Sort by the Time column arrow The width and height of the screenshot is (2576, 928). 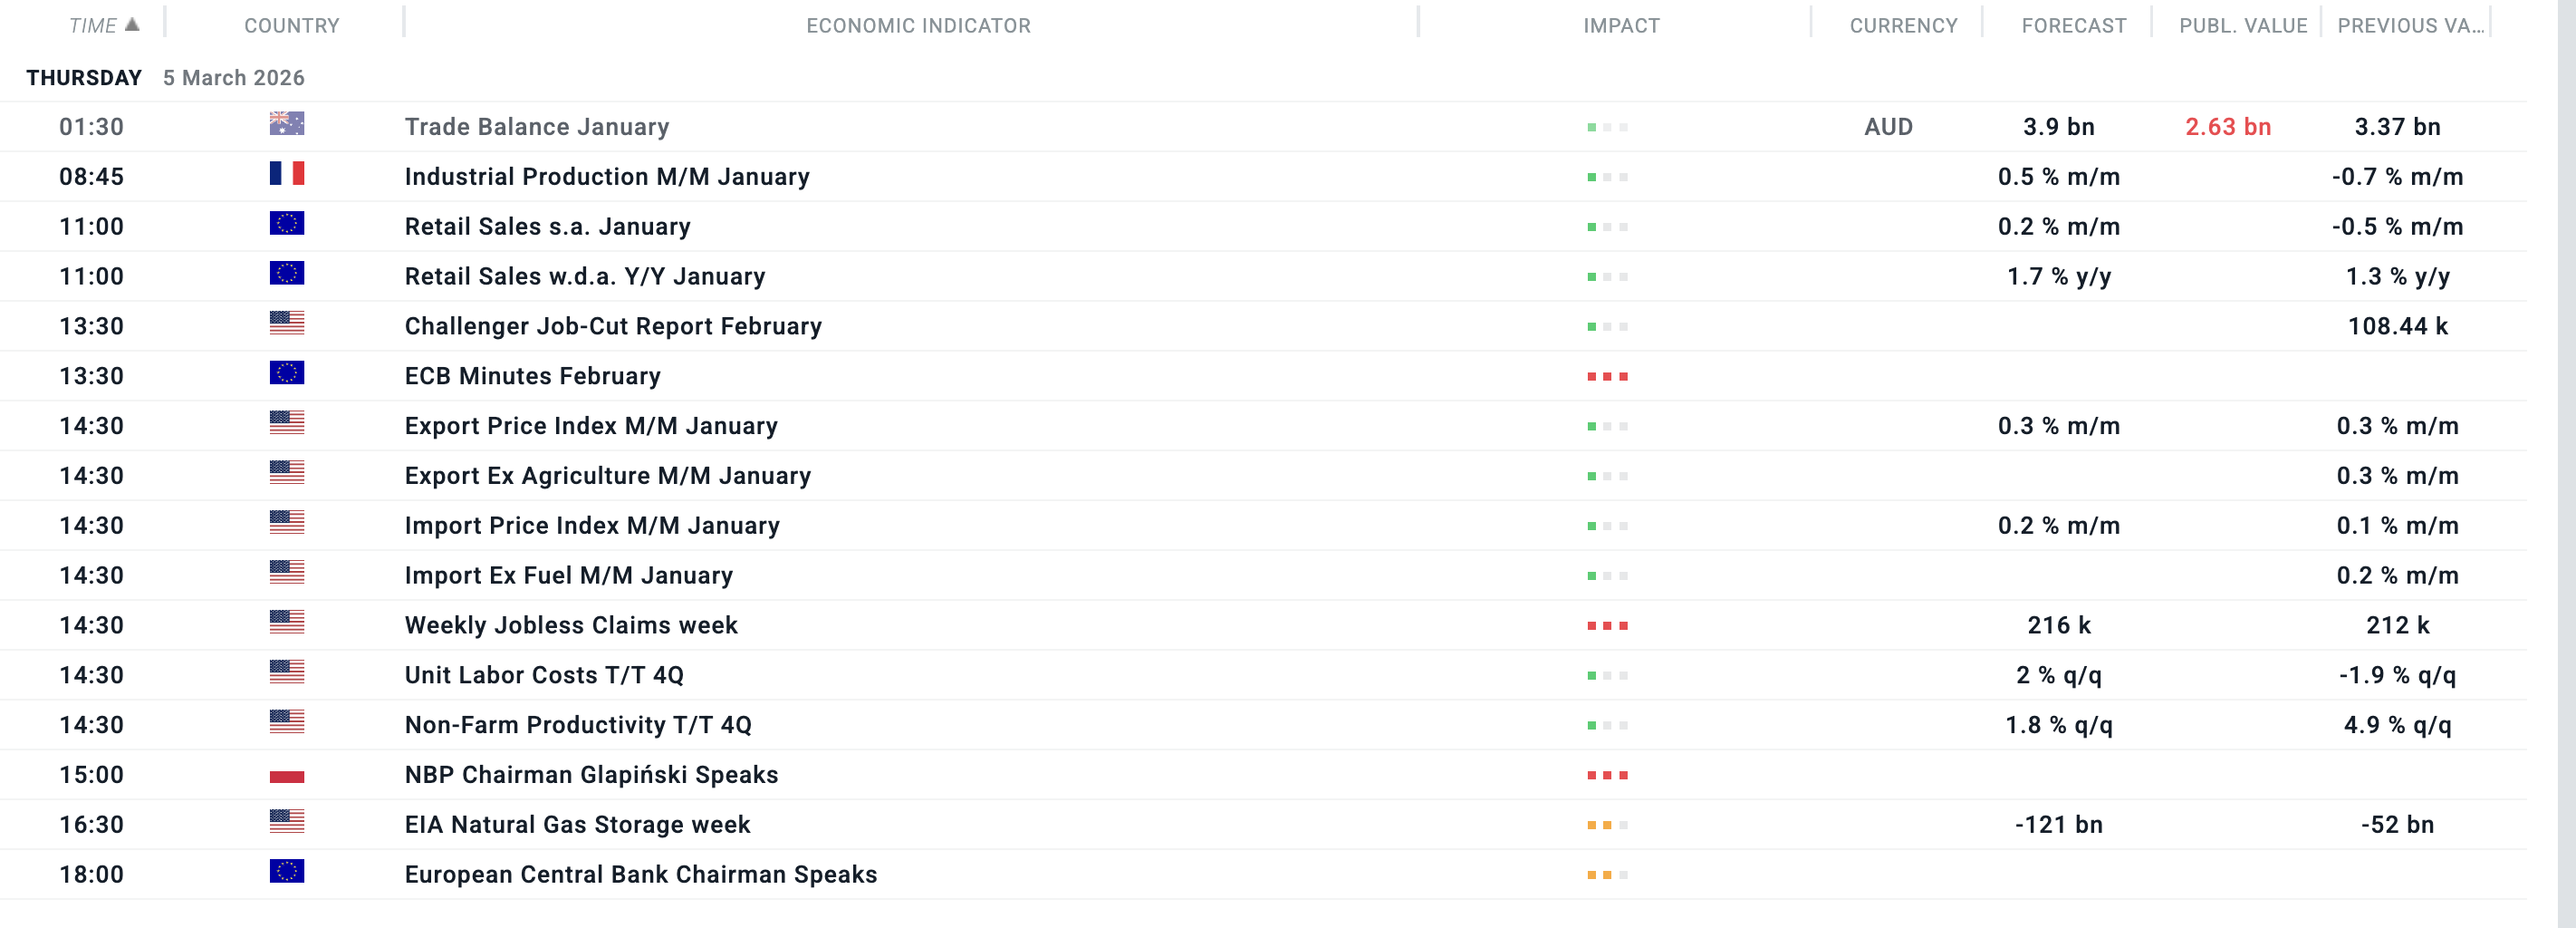pos(132,25)
